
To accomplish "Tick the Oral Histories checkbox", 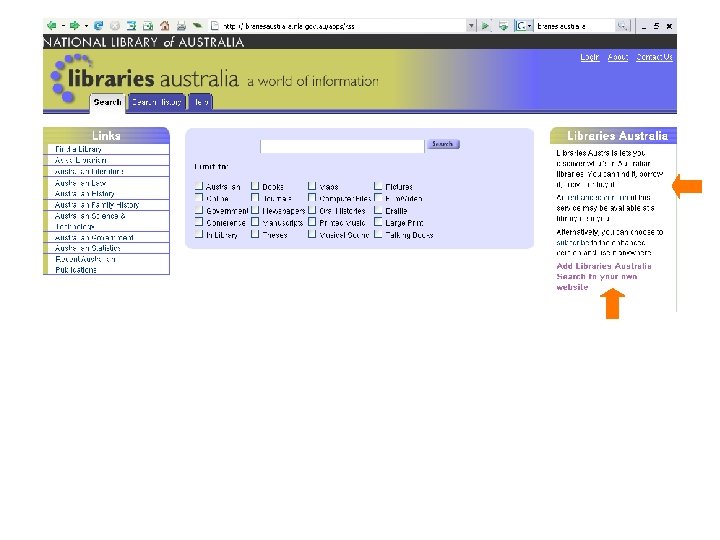I will (312, 210).
